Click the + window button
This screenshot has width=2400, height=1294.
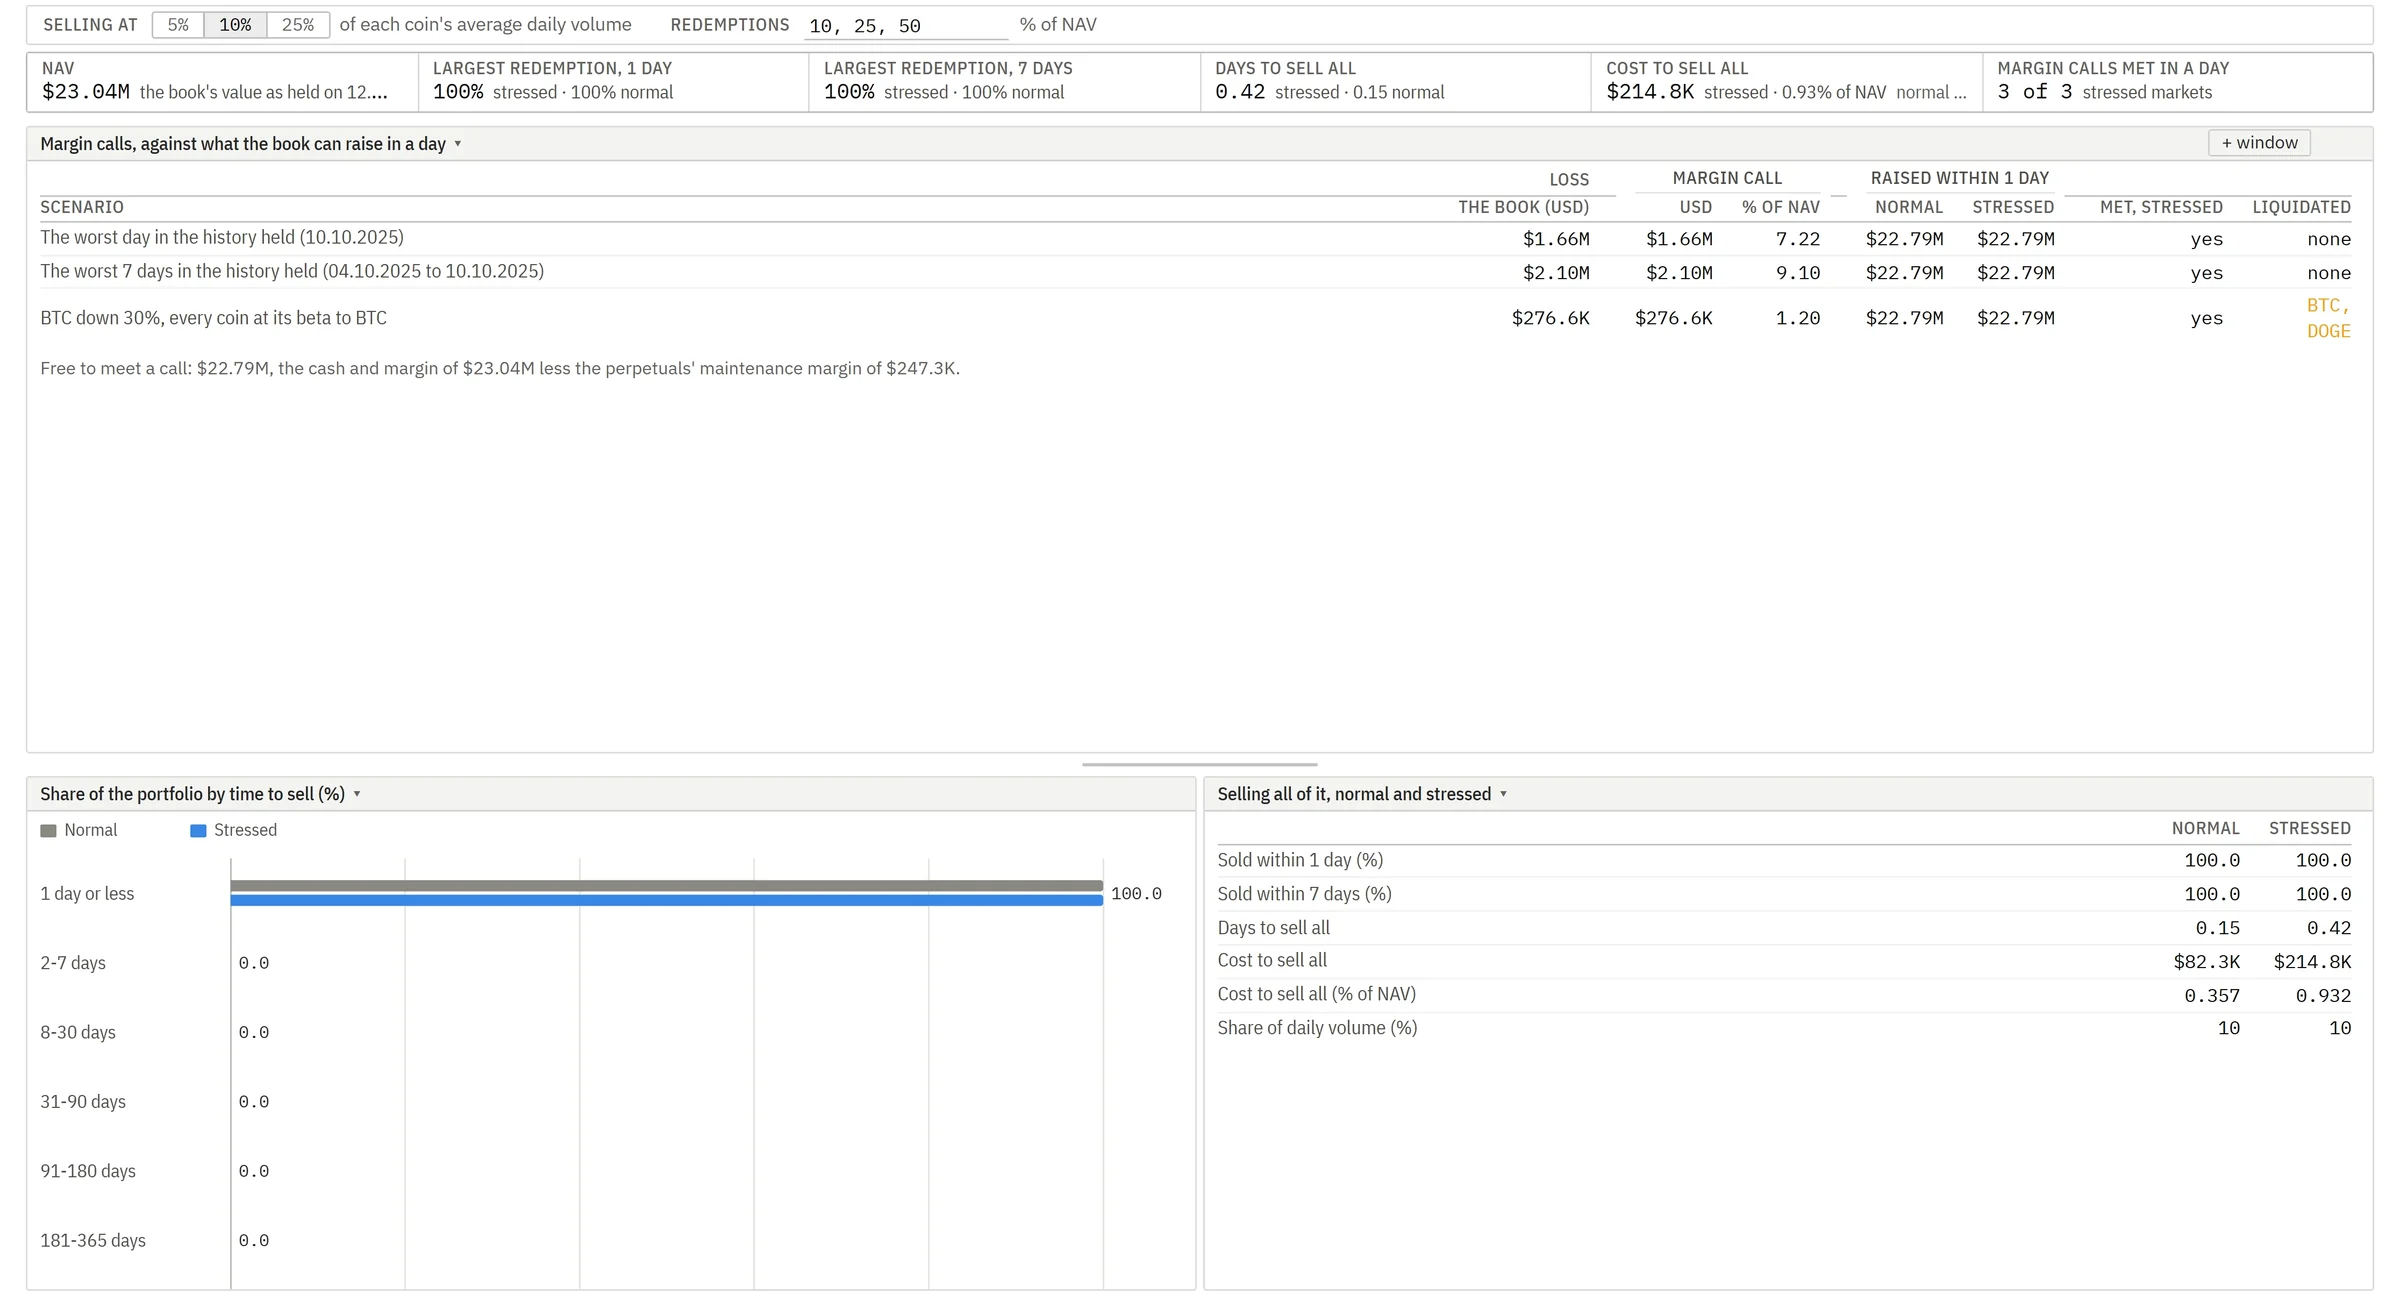pyautogui.click(x=2259, y=143)
